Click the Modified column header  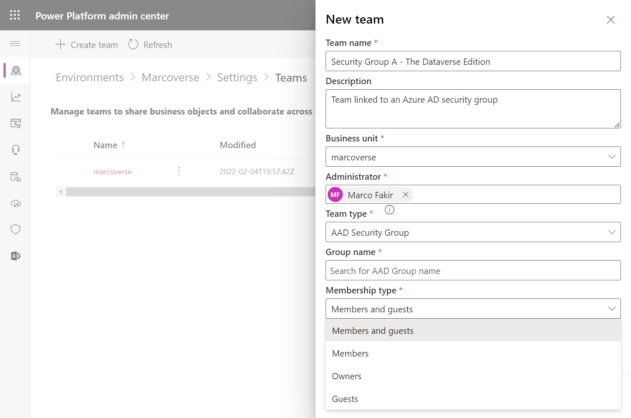pyautogui.click(x=237, y=145)
